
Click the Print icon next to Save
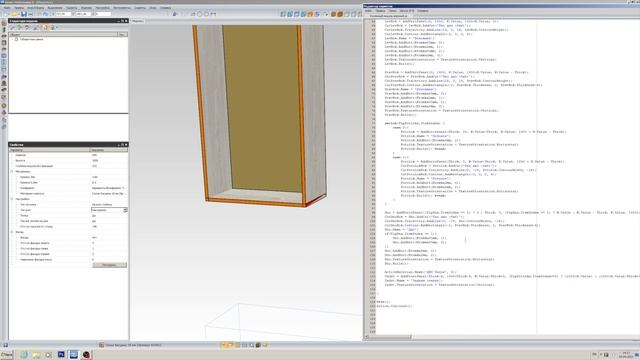click(31, 14)
